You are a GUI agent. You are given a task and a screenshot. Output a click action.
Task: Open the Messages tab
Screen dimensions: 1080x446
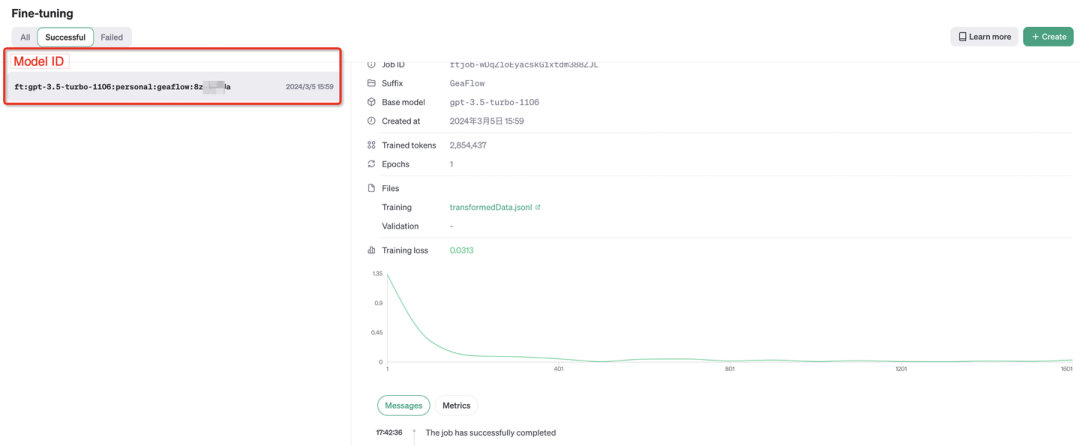click(x=403, y=405)
